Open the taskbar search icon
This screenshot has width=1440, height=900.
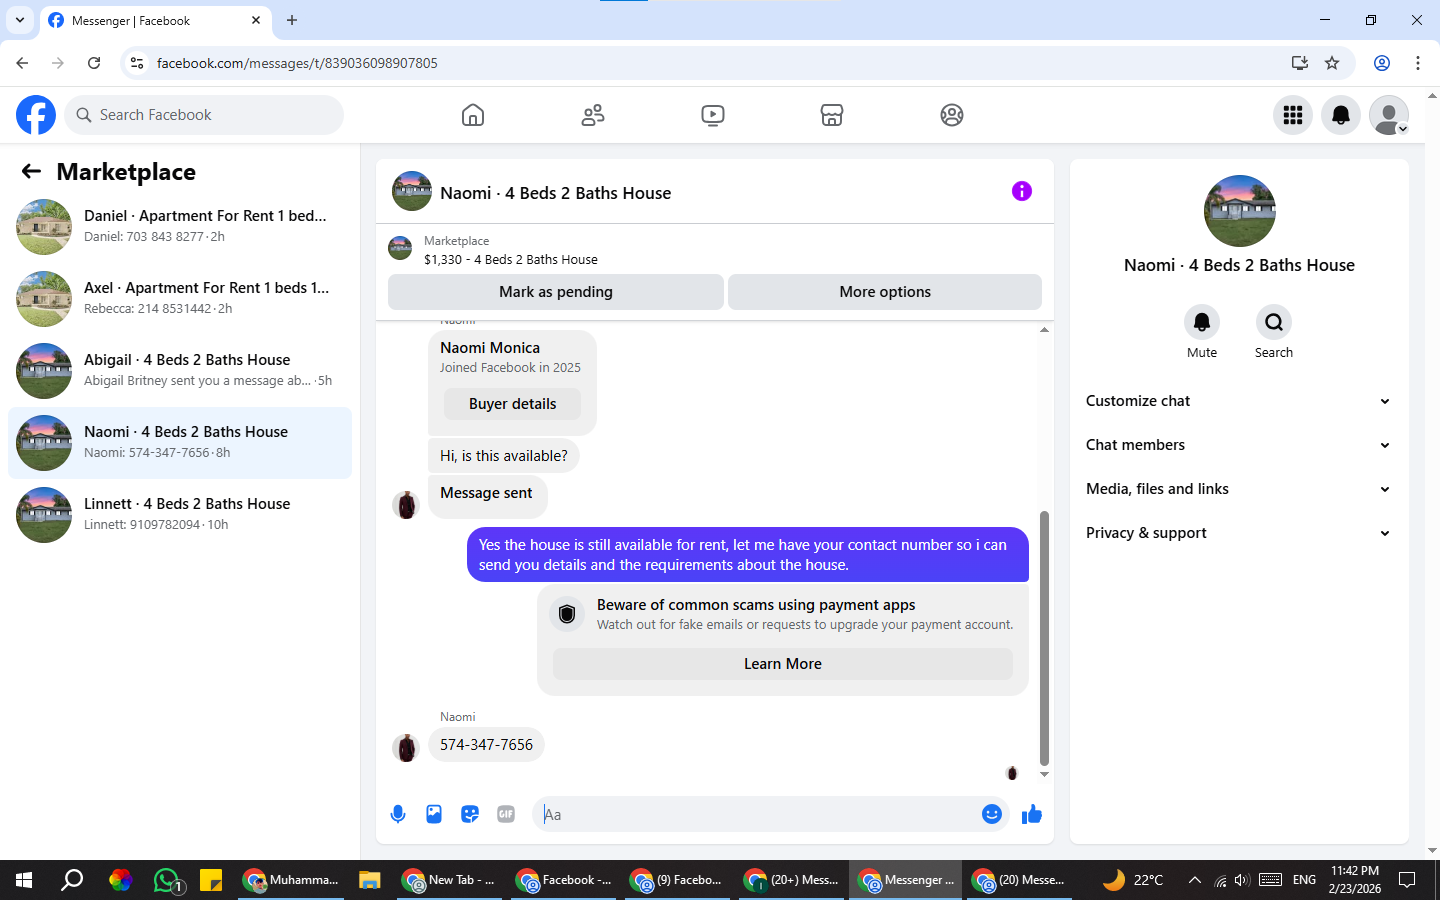point(72,880)
